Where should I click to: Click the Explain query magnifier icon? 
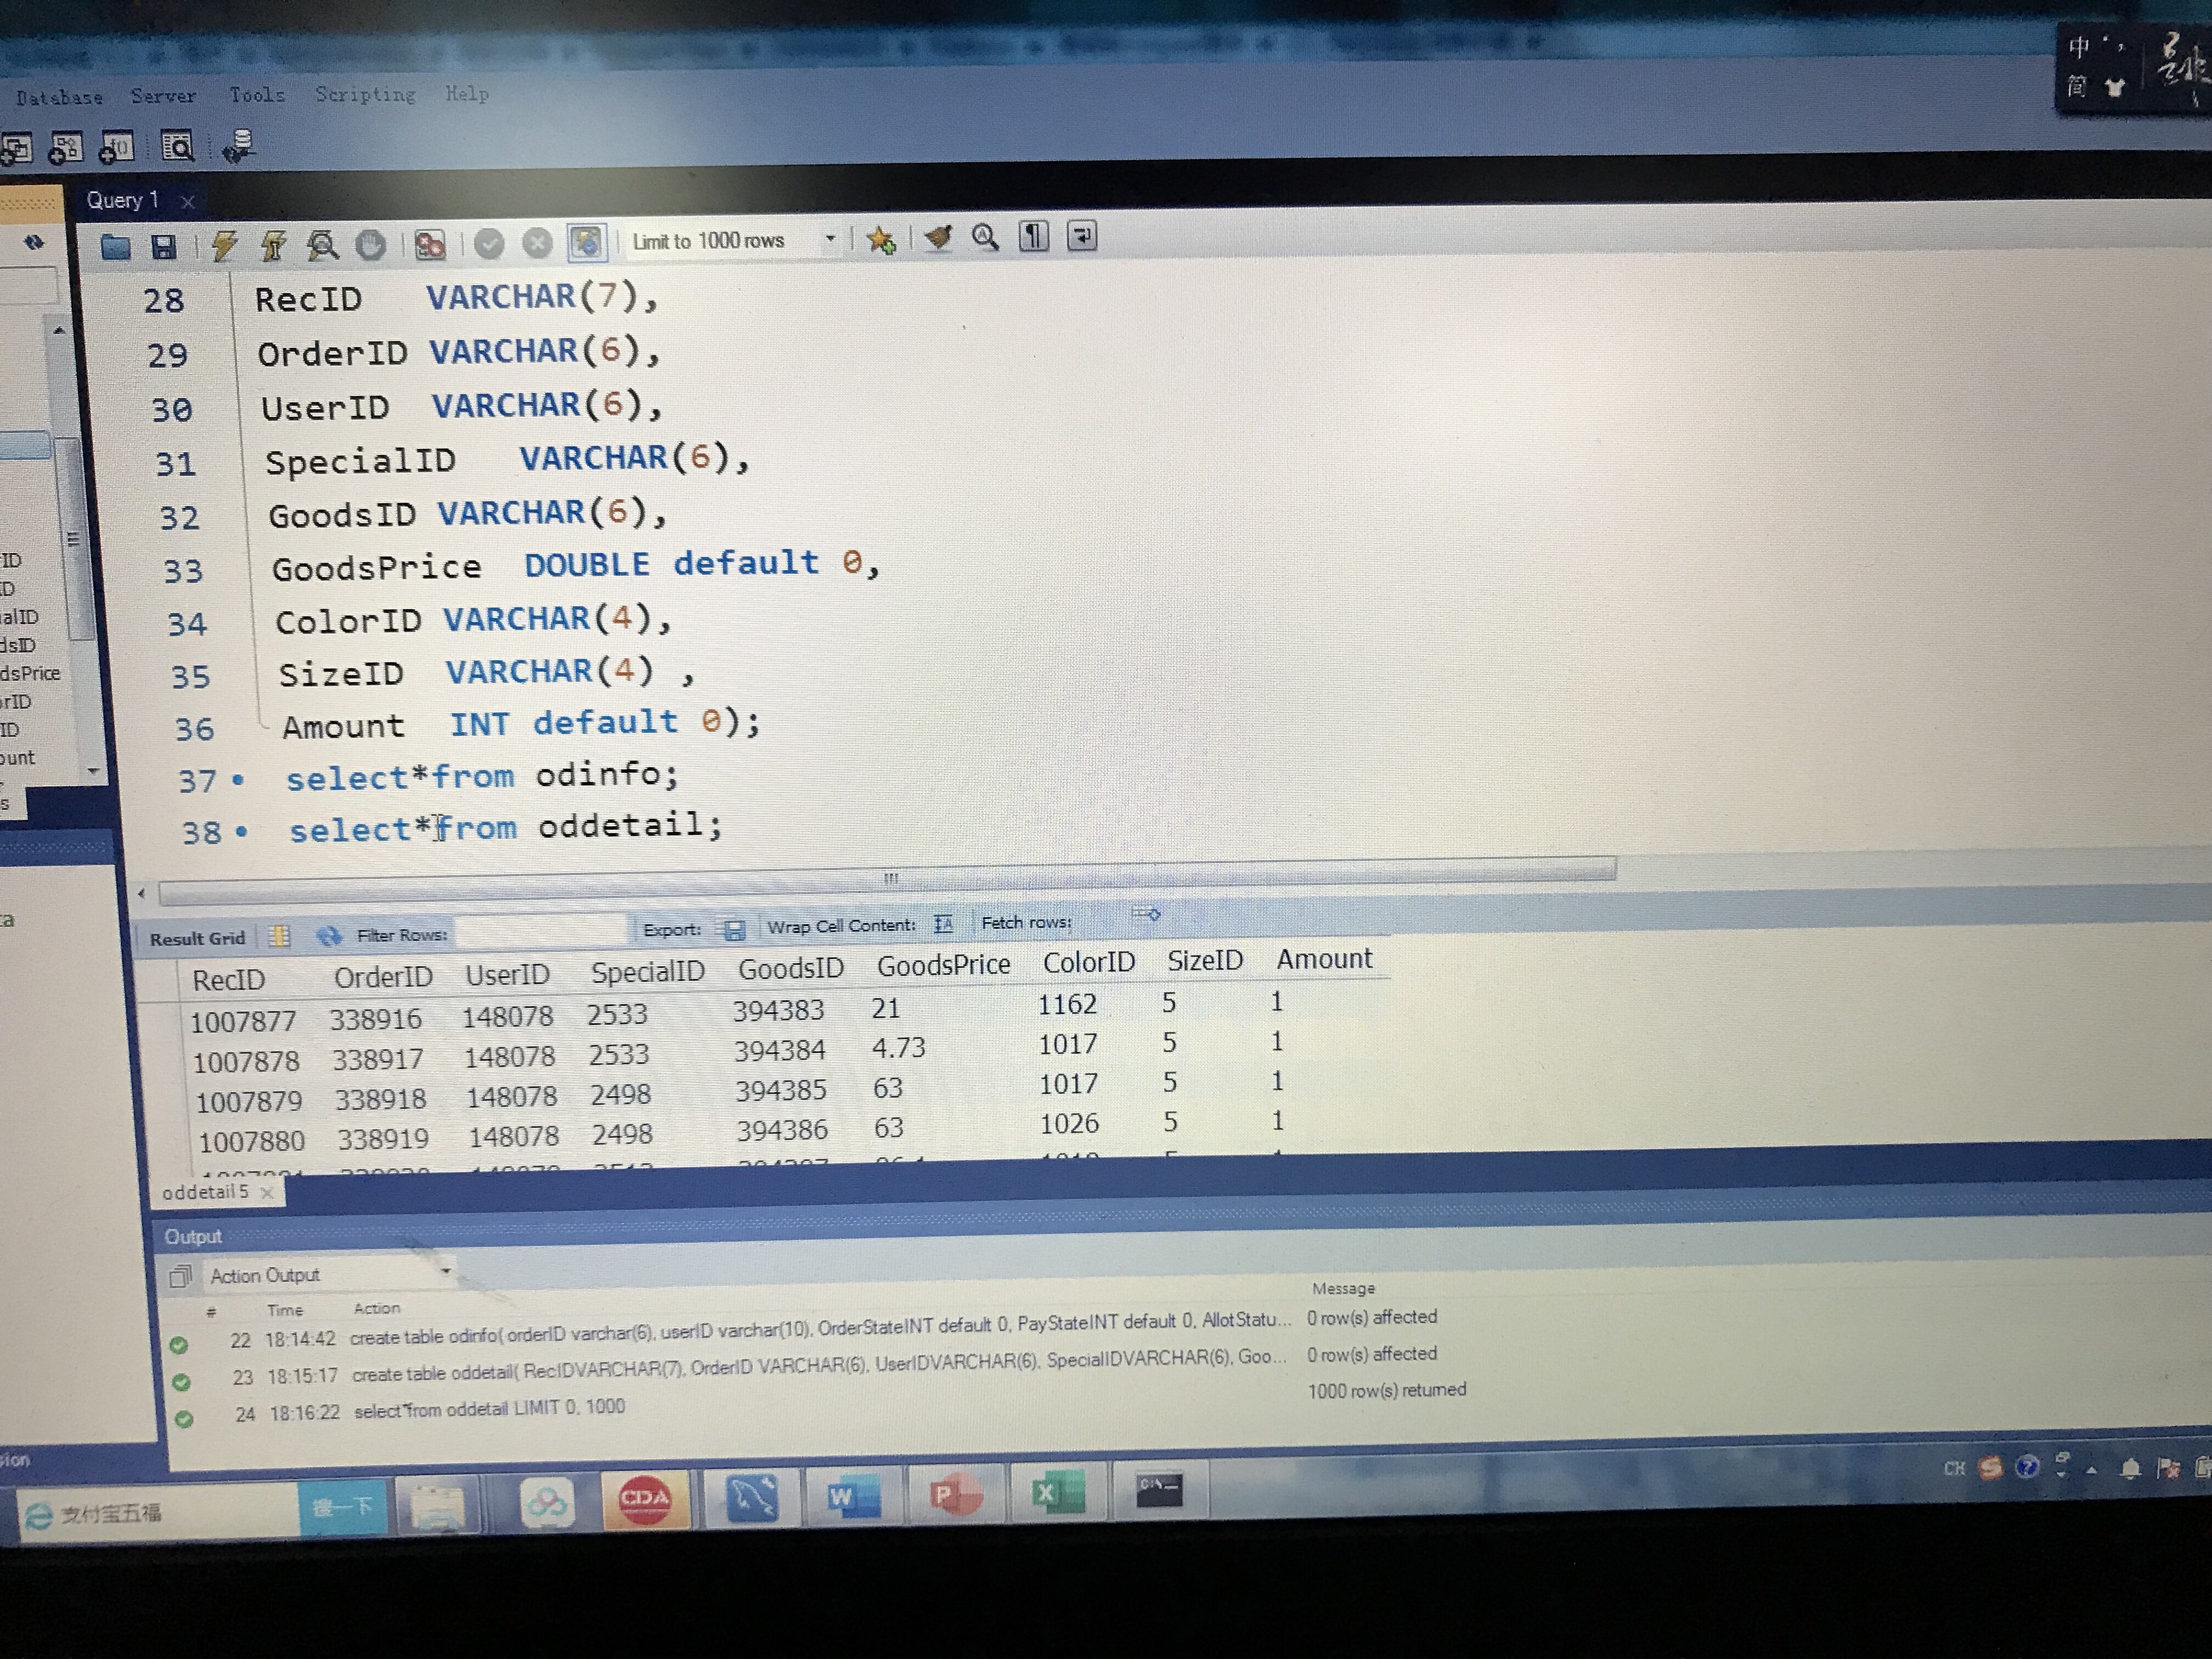322,245
